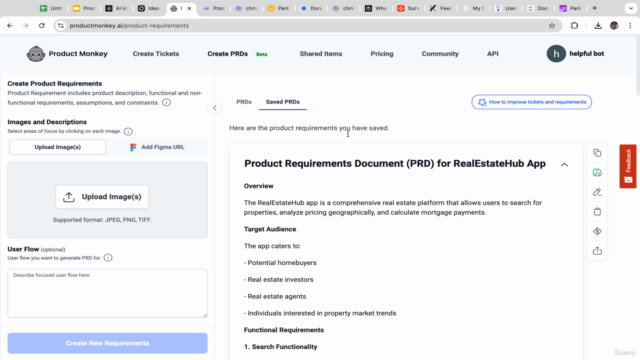Switch to the Surv browser tab
Screen dimensions: 640x360
tap(409, 8)
